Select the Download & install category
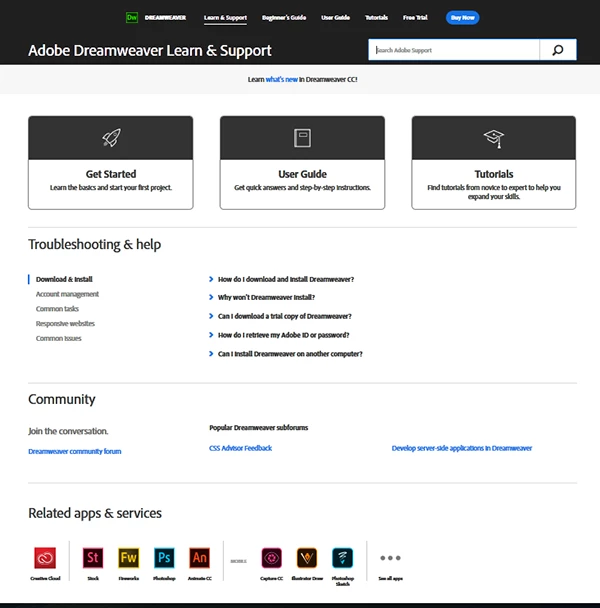The image size is (600, 608). (x=64, y=279)
